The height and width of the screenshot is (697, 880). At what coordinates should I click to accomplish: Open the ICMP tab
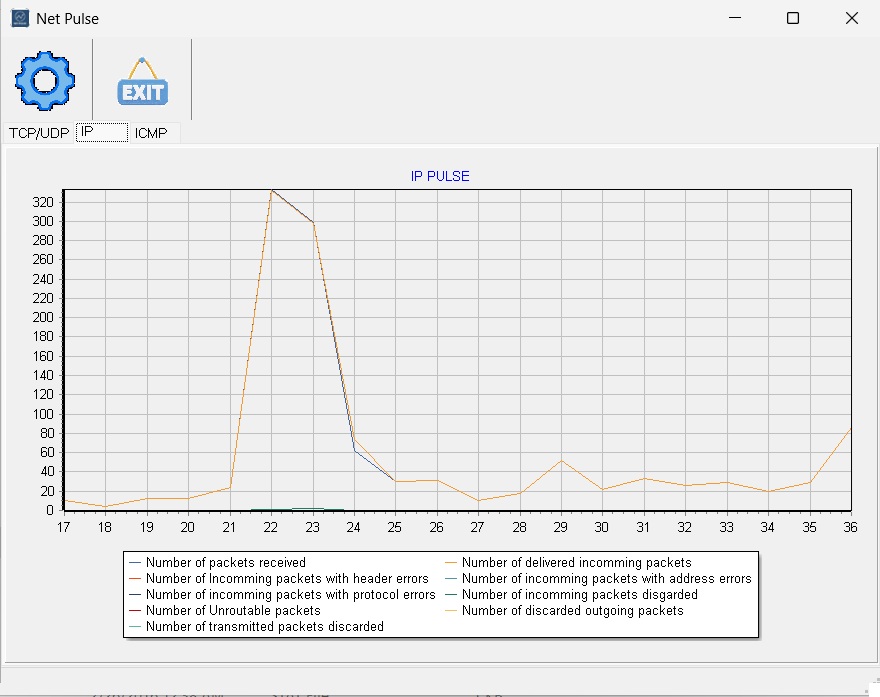click(152, 133)
